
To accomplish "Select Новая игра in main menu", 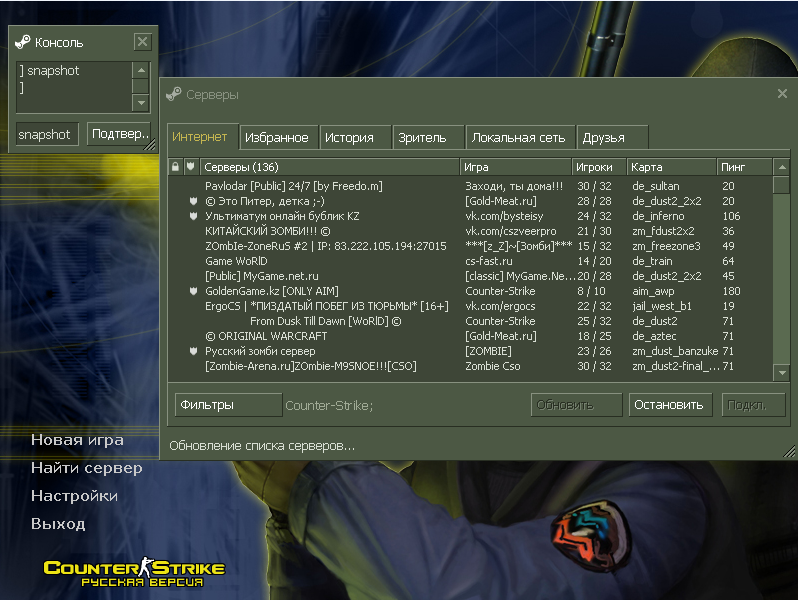I will pyautogui.click(x=77, y=440).
